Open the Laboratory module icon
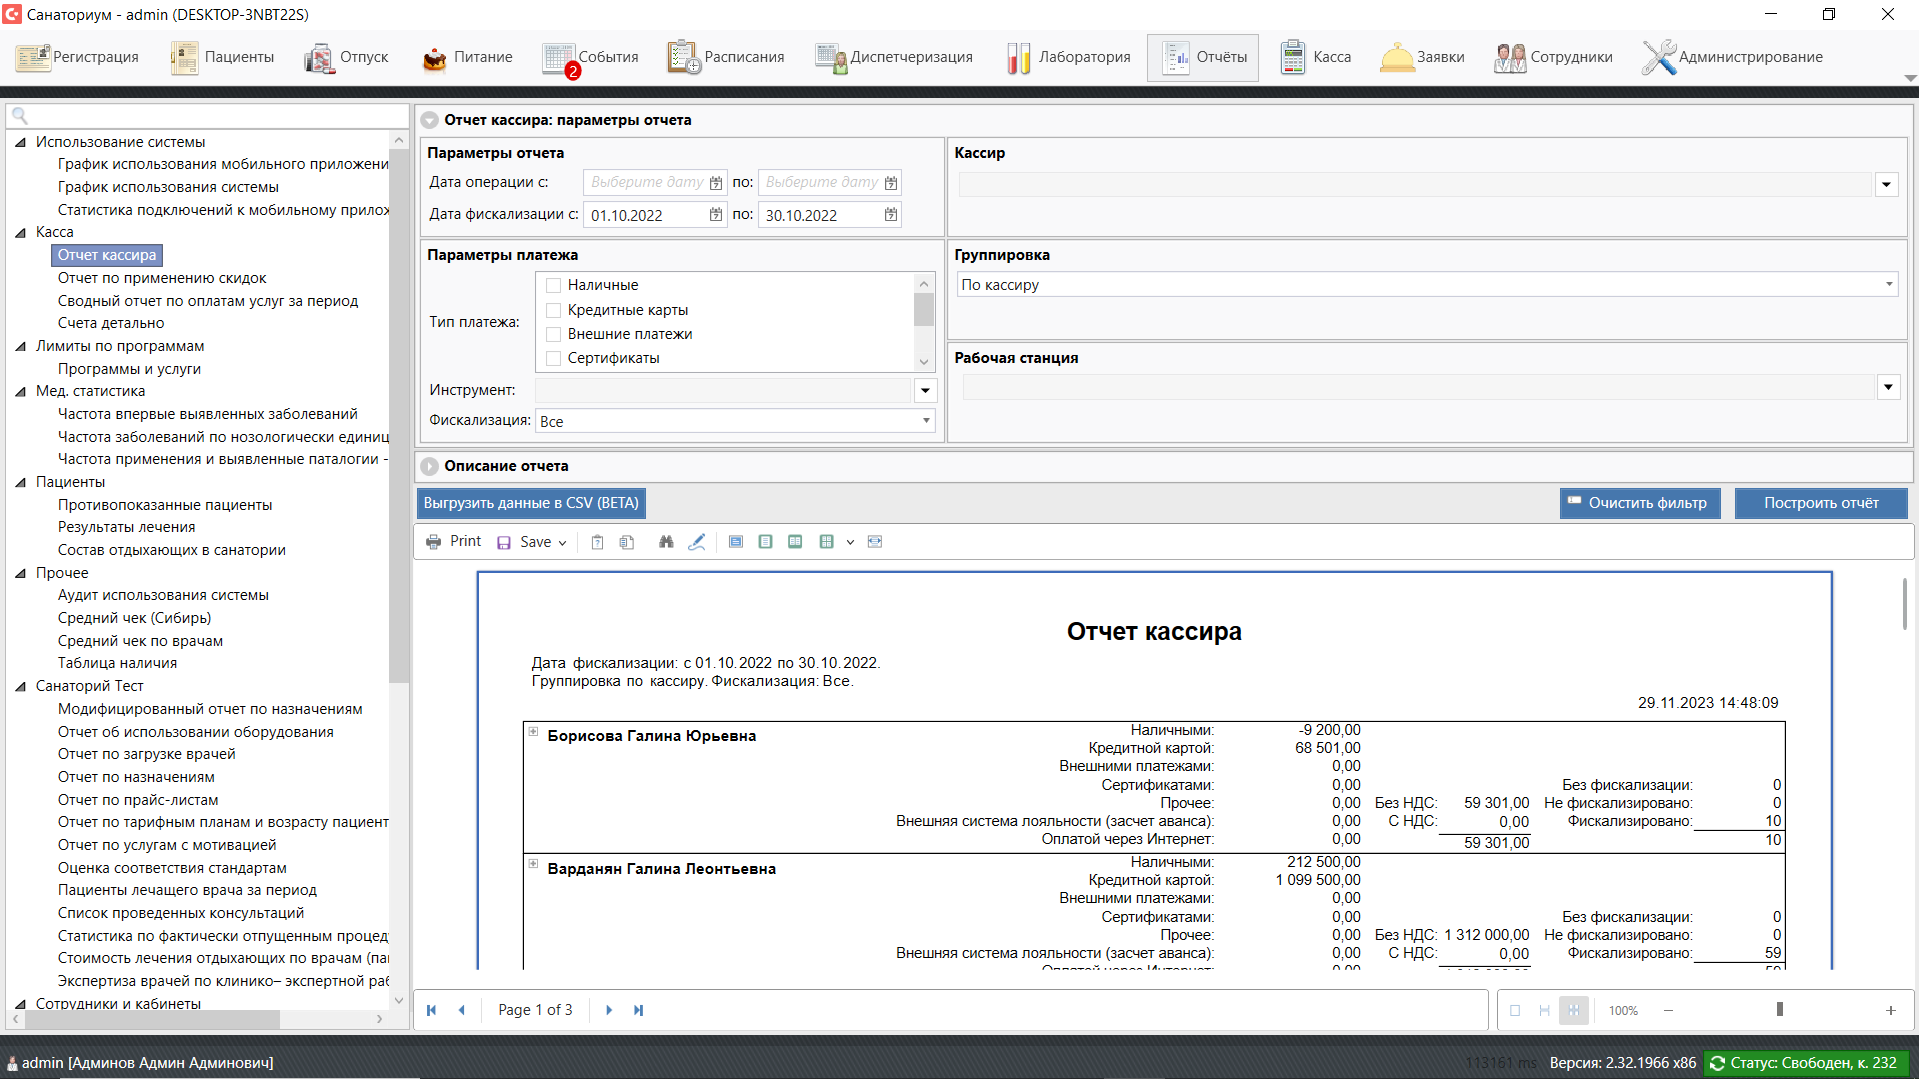 point(1018,58)
